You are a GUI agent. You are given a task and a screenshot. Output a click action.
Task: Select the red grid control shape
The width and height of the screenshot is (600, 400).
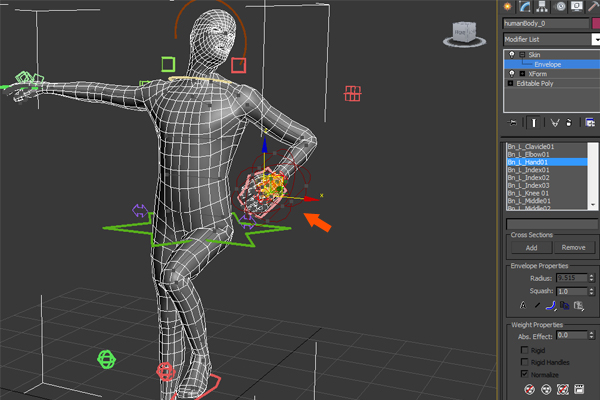pos(352,93)
